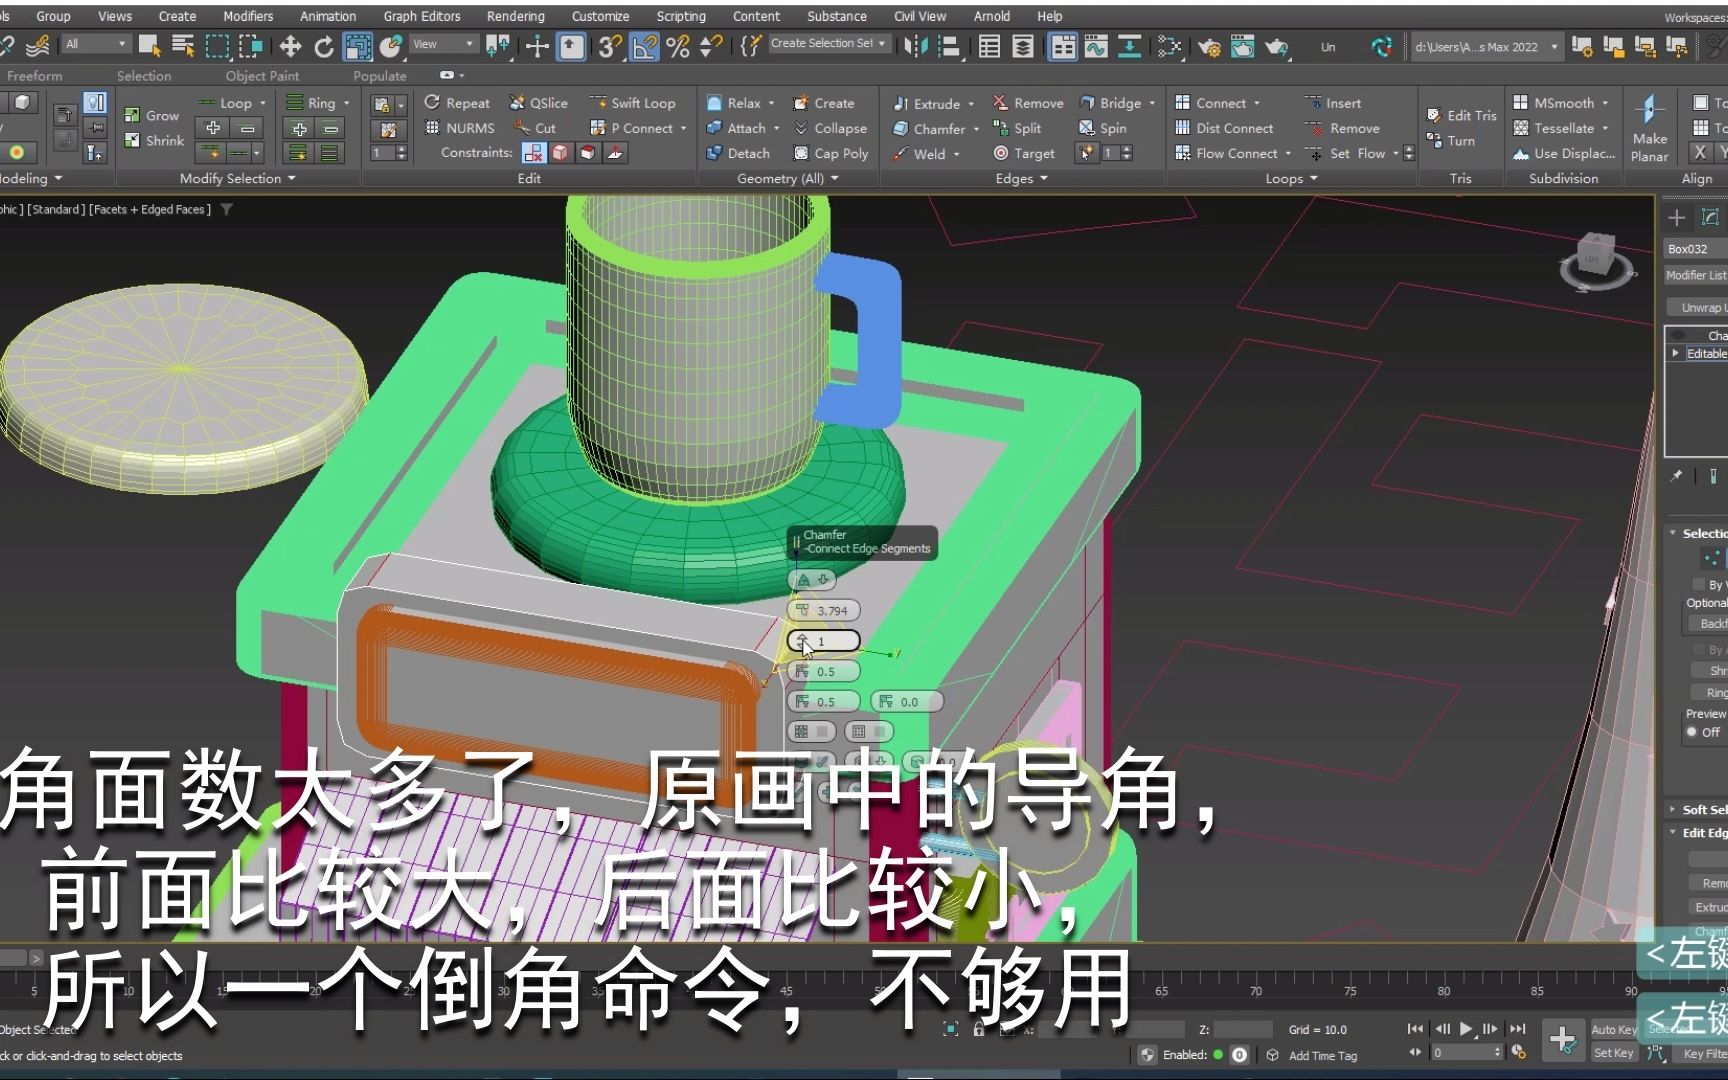
Task: Select the Cut tool
Action: coord(535,127)
